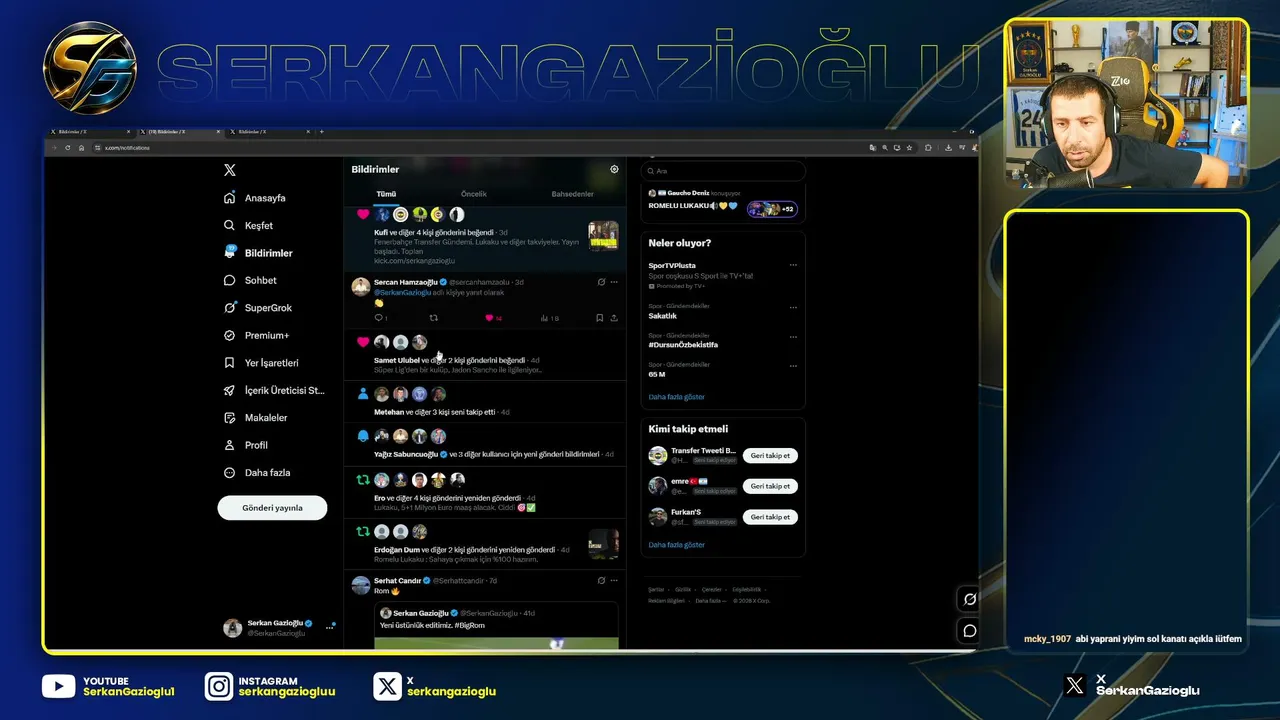
Task: Expand Daha fazla menu in sidebar
Action: 258,472
